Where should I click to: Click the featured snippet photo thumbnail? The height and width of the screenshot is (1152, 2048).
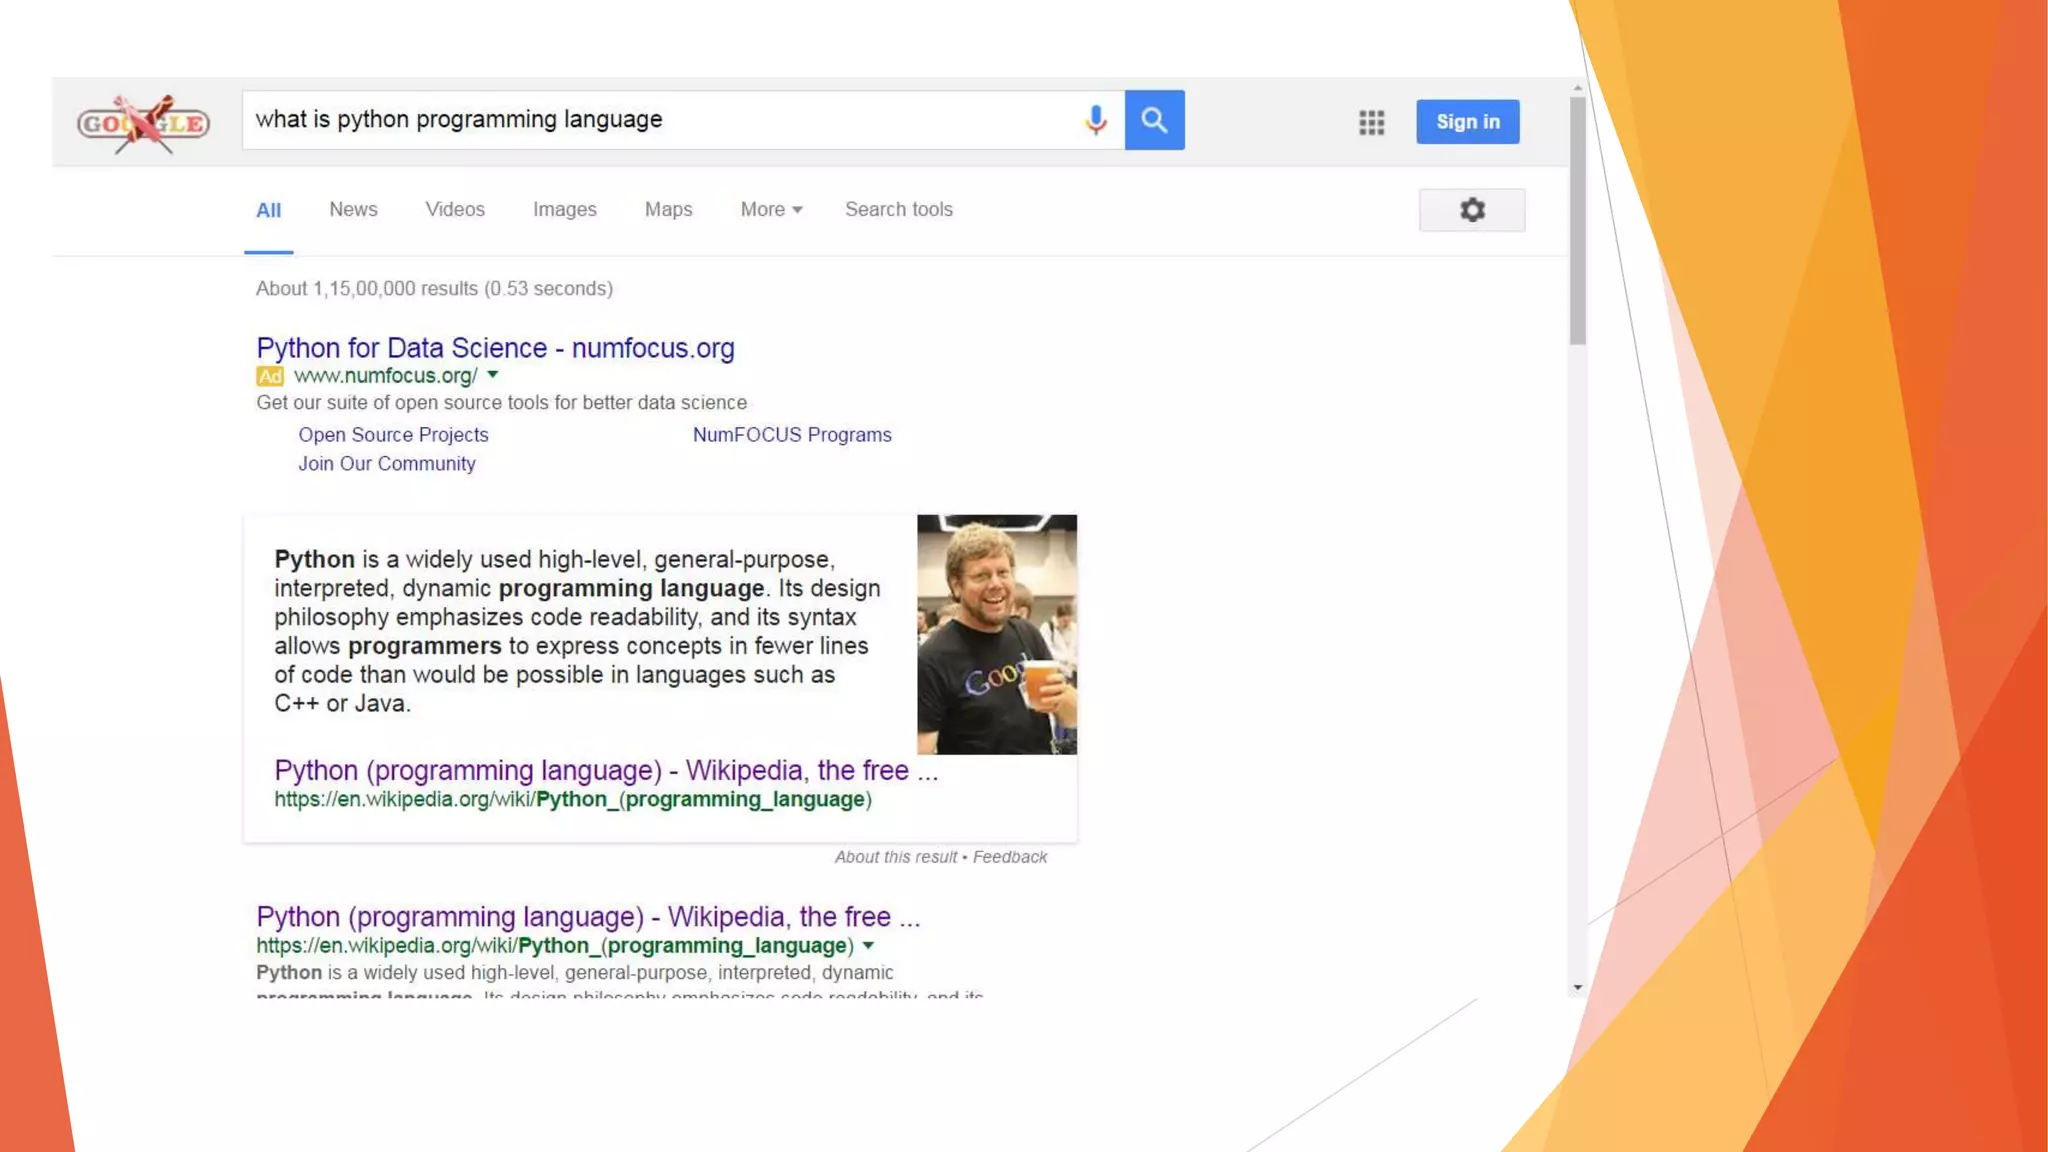(996, 634)
